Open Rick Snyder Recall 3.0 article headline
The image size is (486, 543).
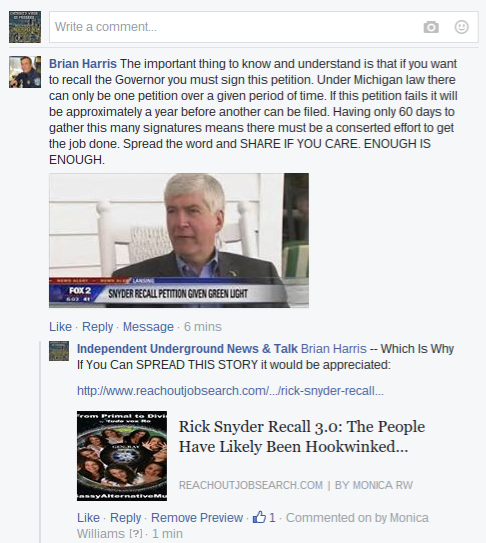(302, 436)
